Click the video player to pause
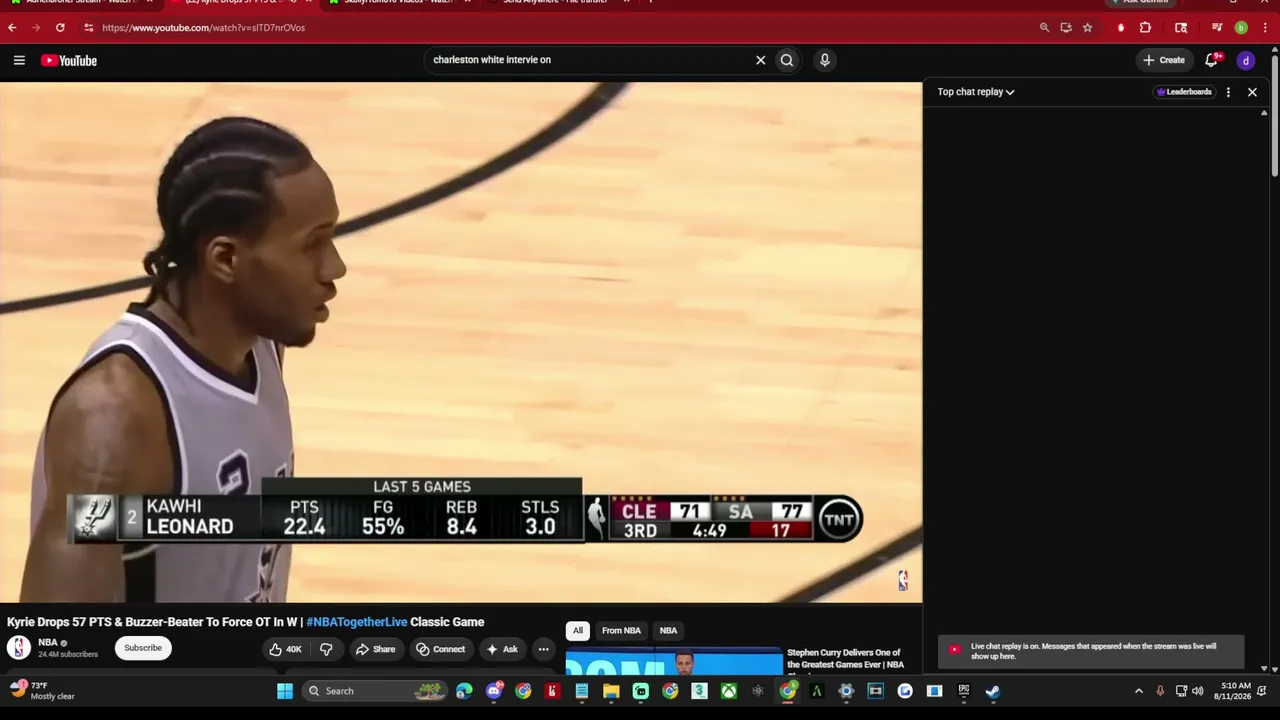1280x720 pixels. (461, 343)
